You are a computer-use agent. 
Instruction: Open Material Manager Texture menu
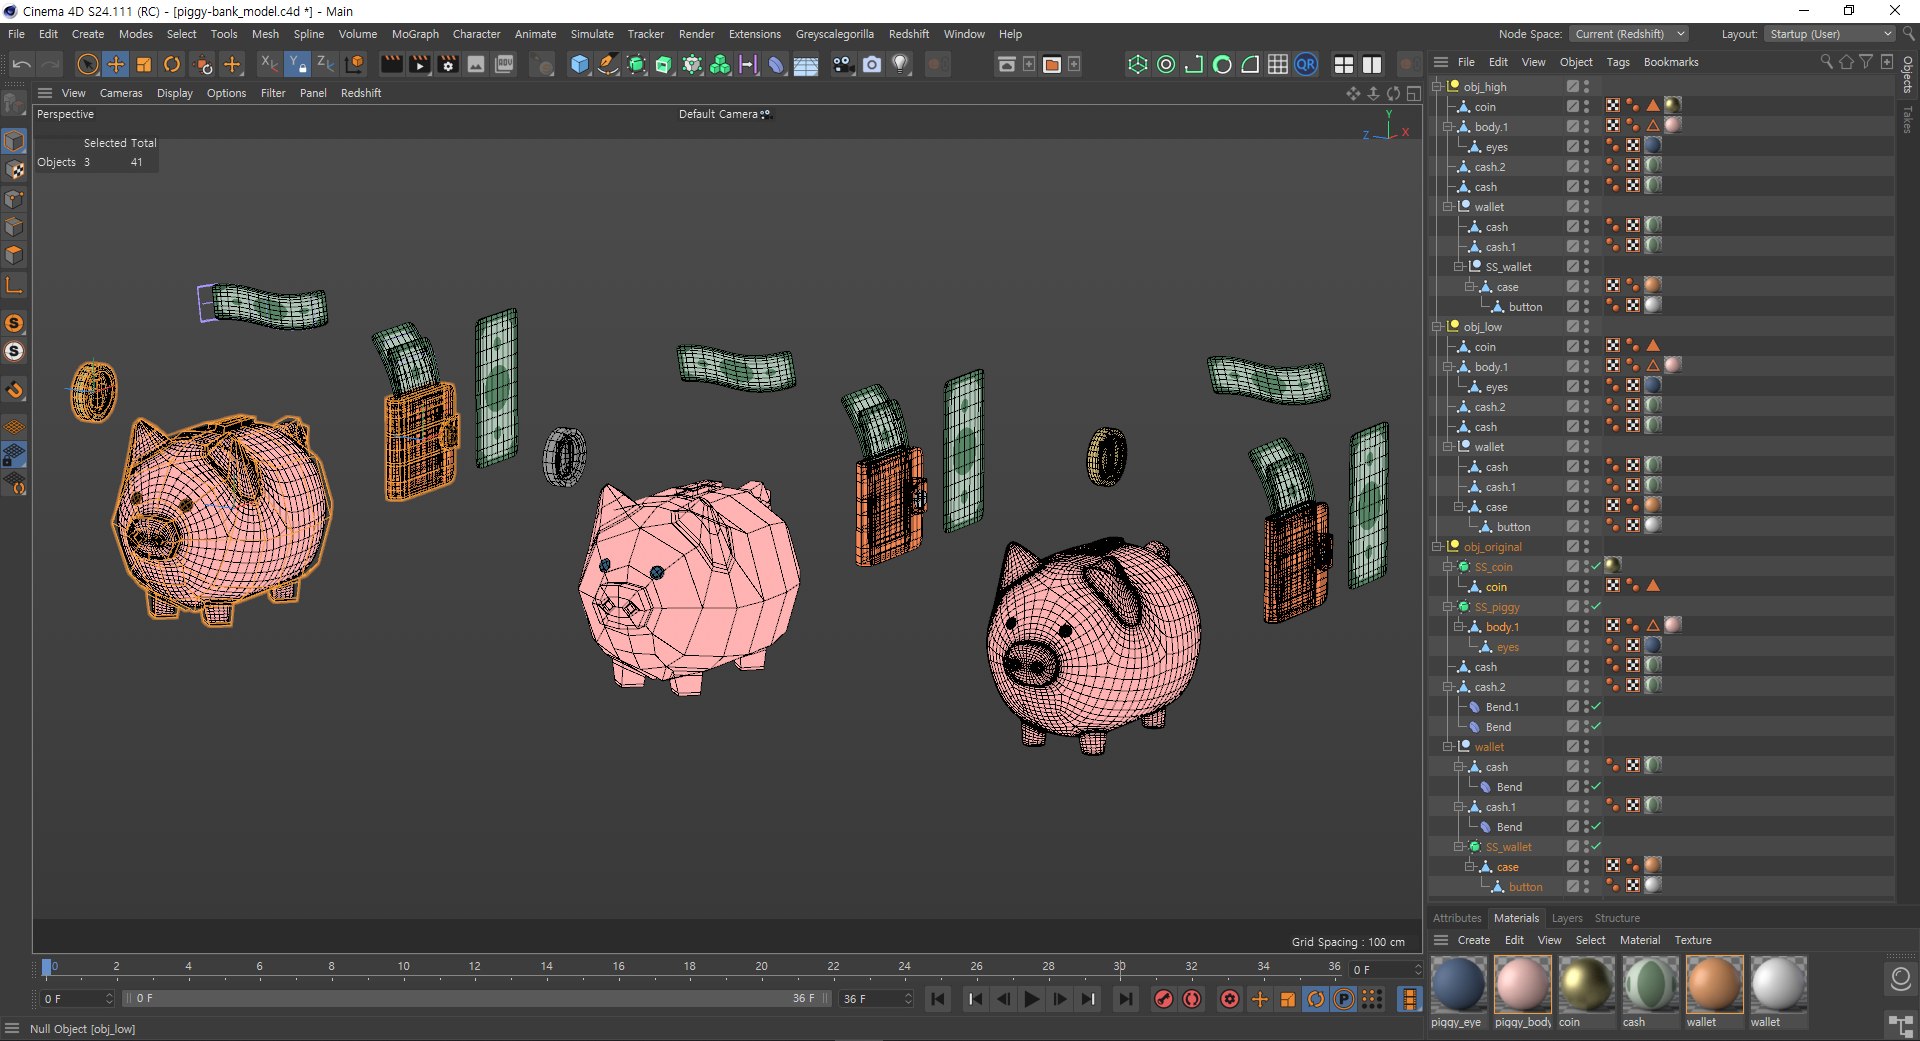(x=1693, y=940)
